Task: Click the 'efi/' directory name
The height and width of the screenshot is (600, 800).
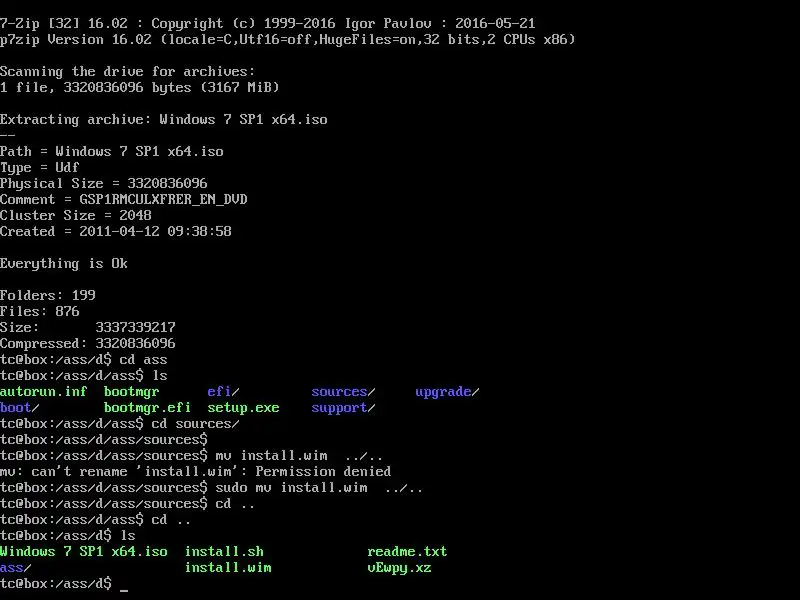Action: point(223,392)
